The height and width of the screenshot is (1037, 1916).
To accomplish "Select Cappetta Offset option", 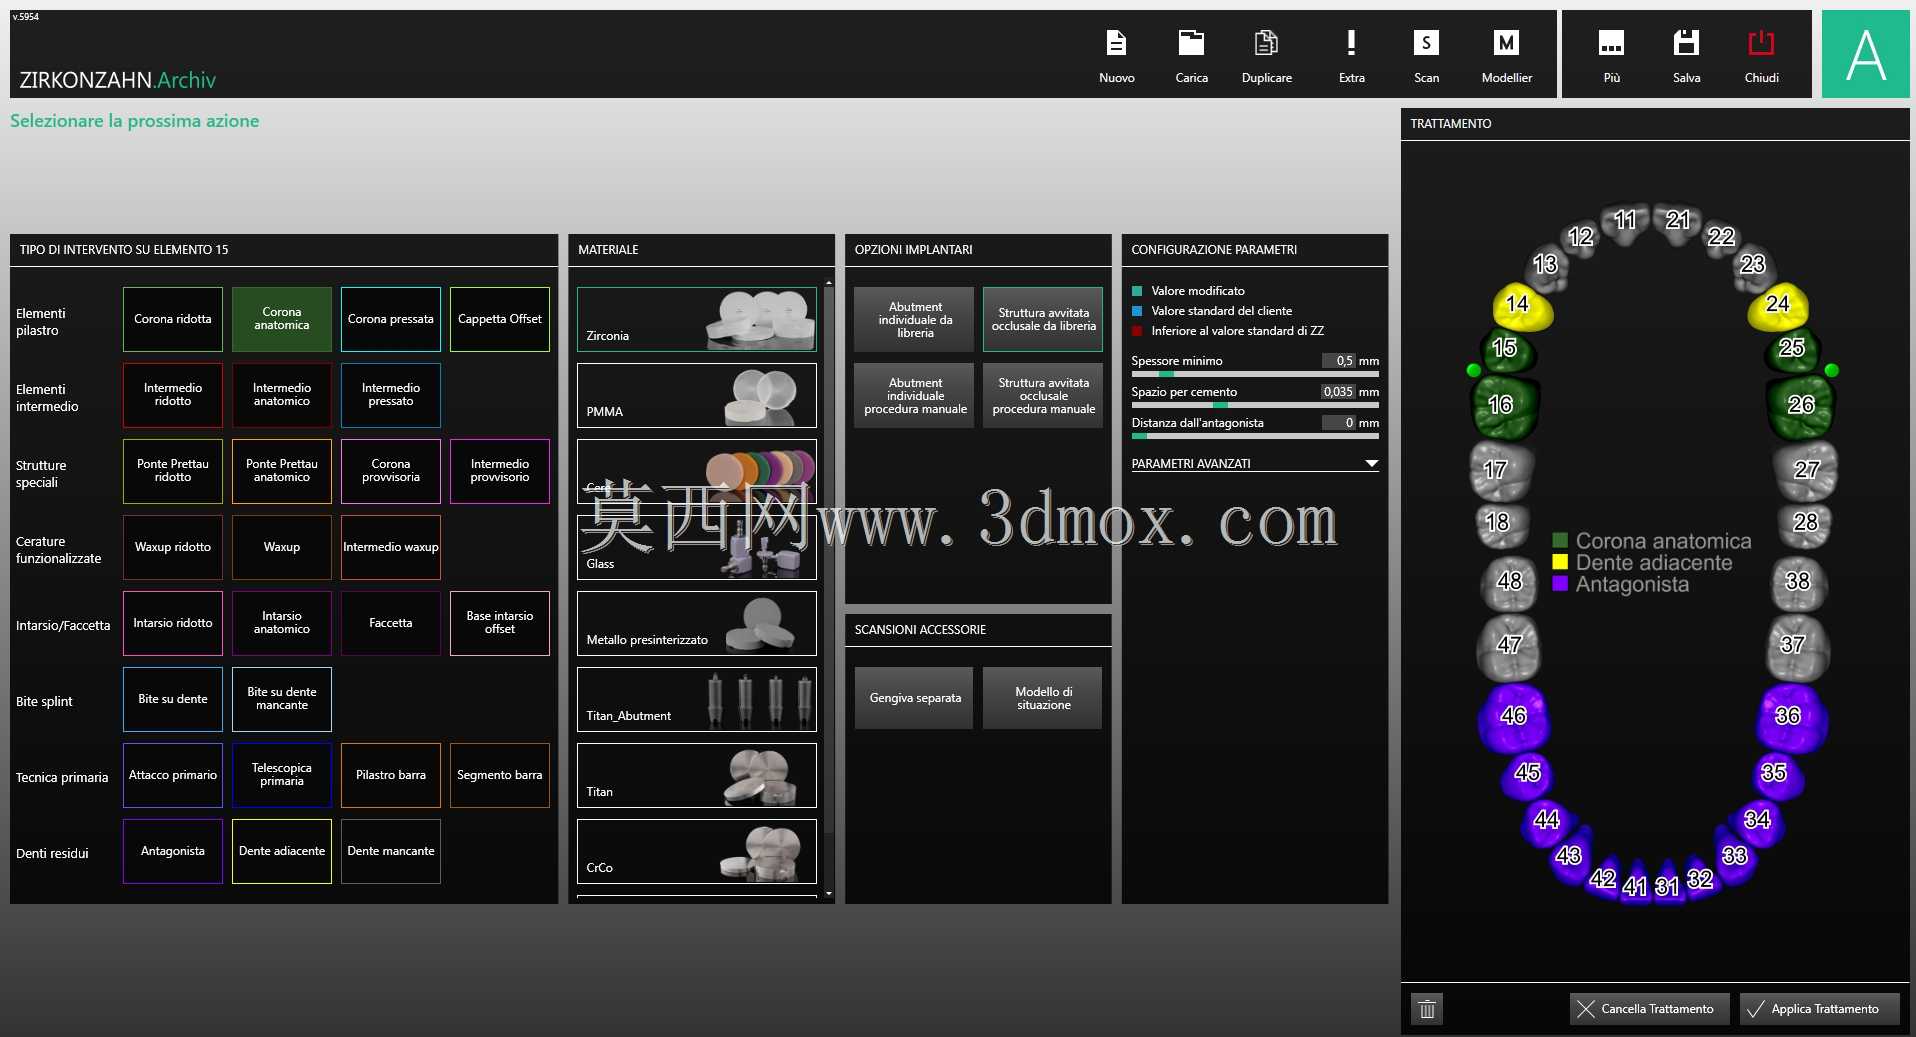I will pyautogui.click(x=500, y=319).
